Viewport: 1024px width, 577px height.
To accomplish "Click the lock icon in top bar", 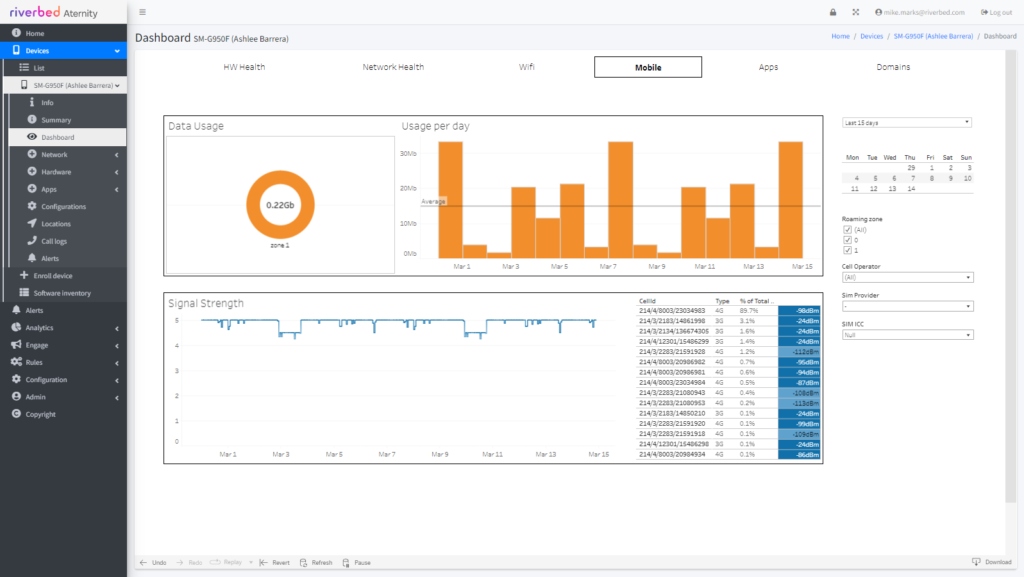I will pos(832,12).
